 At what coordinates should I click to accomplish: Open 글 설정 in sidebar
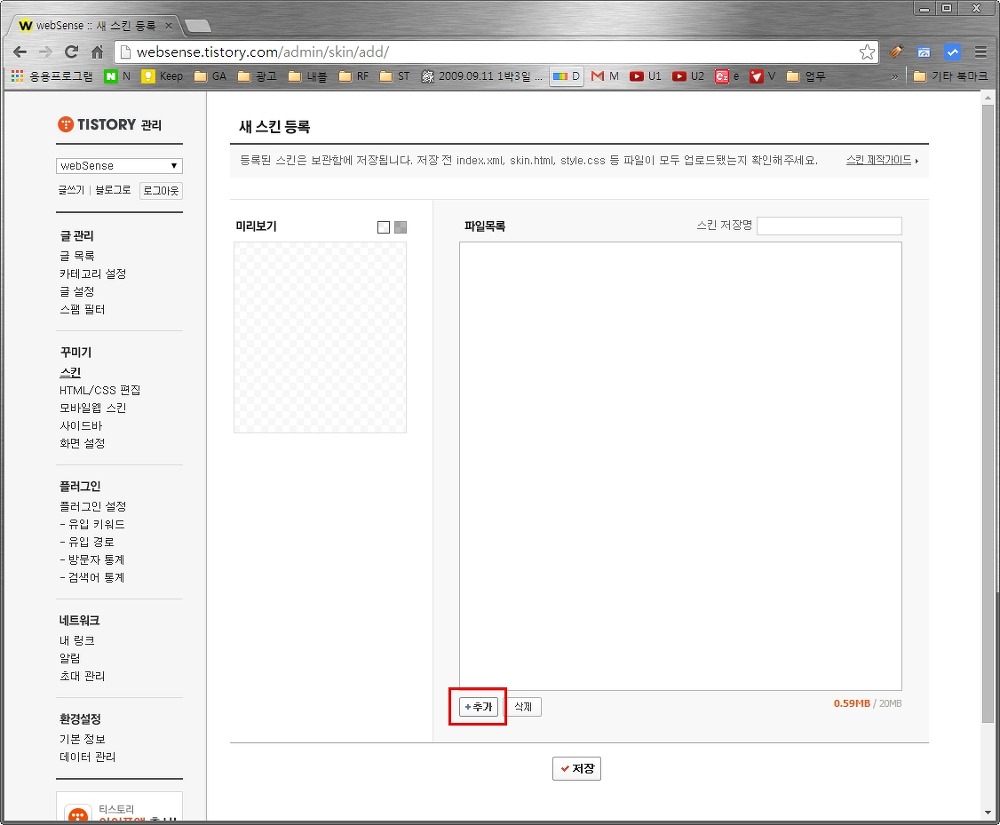pos(77,291)
